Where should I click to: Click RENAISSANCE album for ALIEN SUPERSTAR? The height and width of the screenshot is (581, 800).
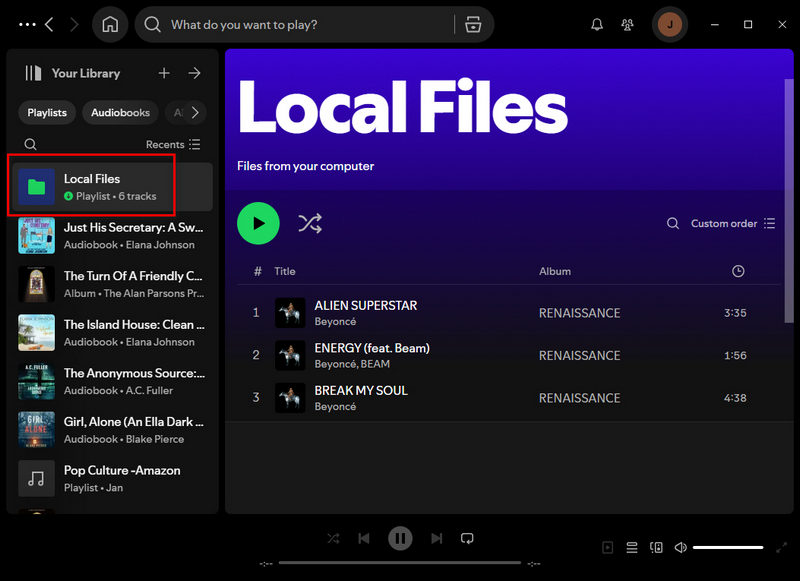point(580,313)
